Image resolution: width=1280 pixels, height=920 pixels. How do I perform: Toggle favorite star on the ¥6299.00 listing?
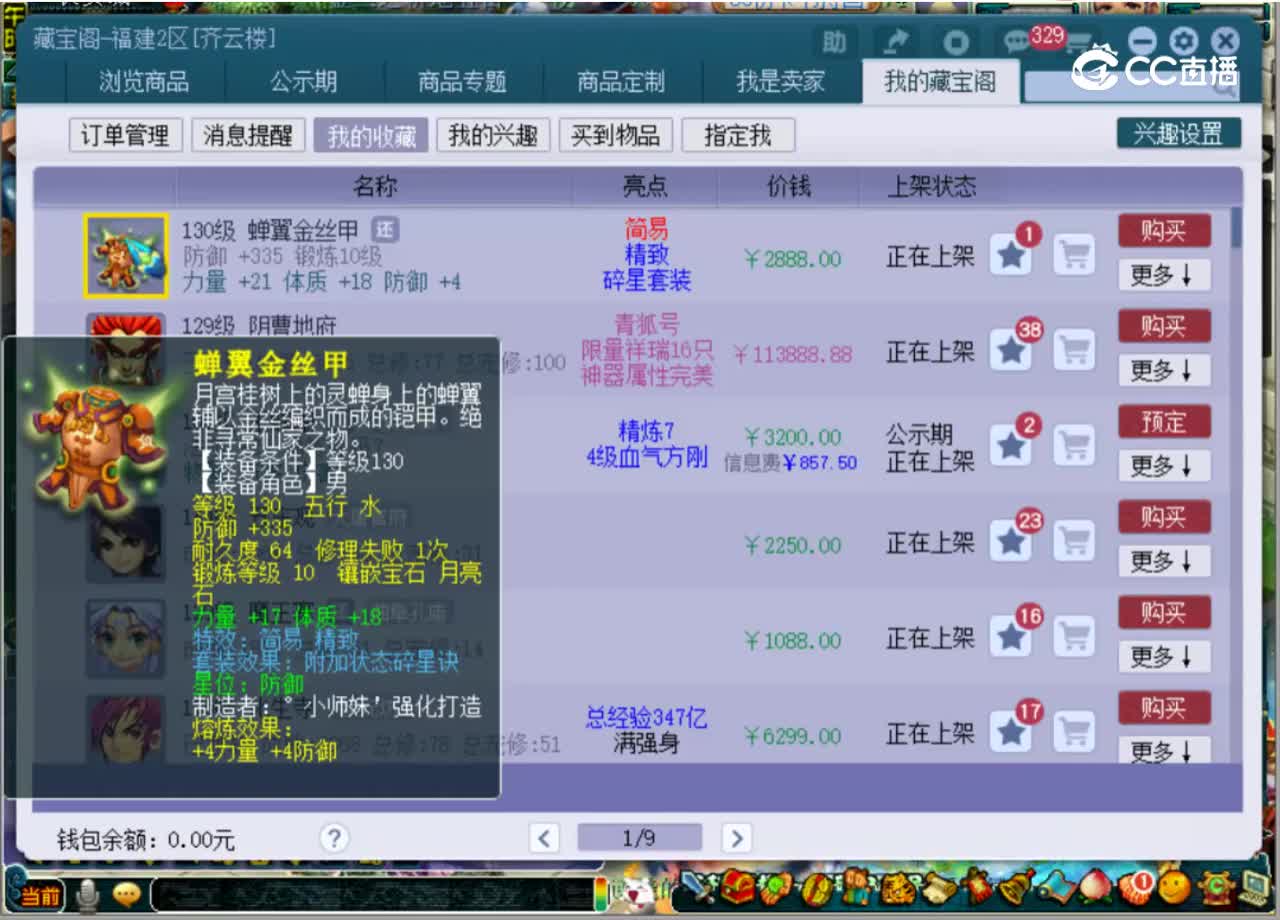pos(1012,732)
